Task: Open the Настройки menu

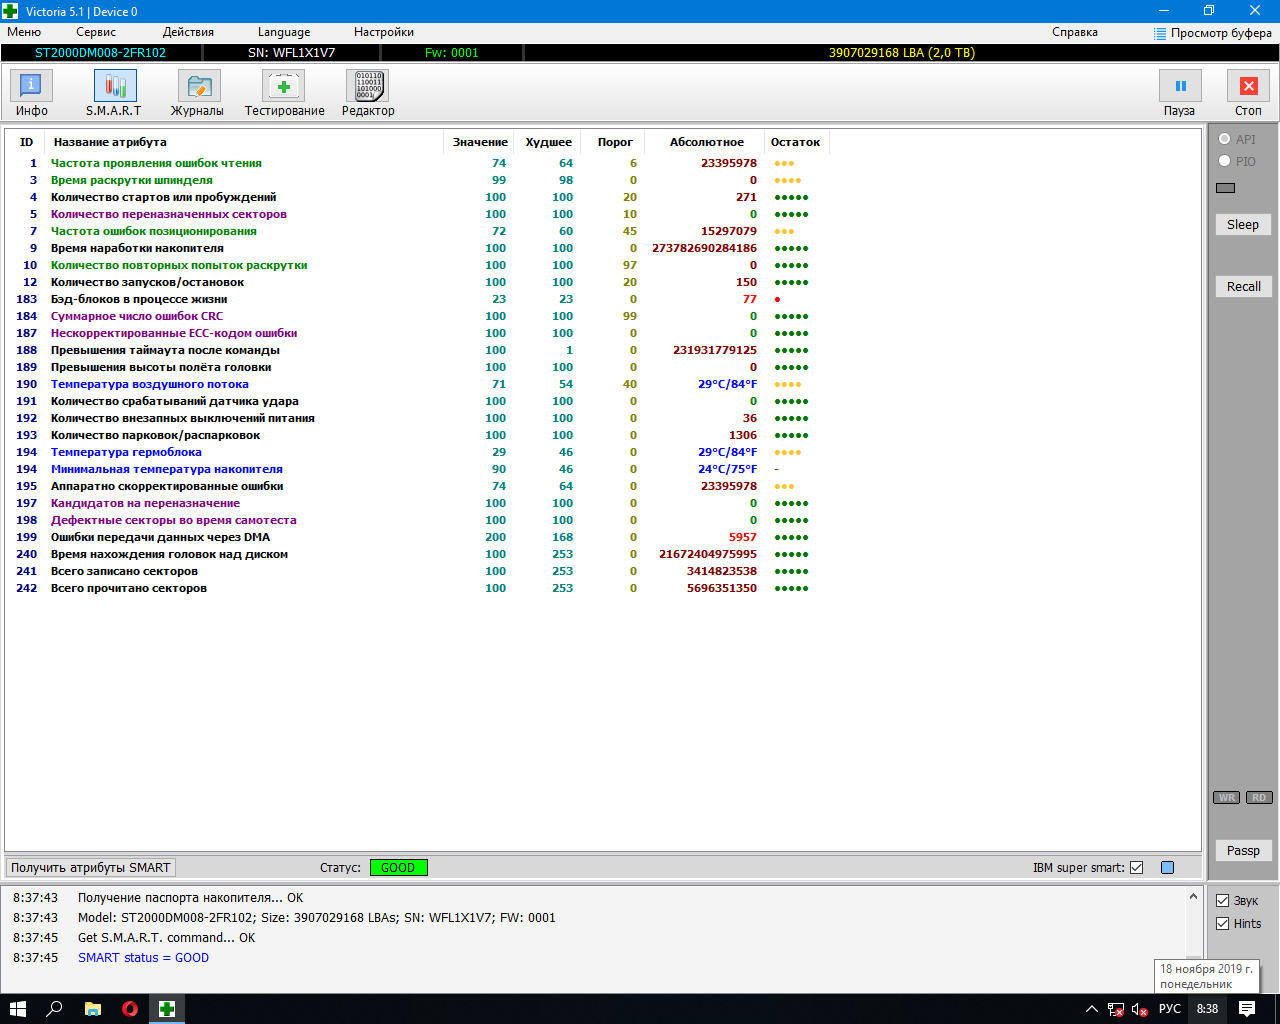Action: pos(383,32)
